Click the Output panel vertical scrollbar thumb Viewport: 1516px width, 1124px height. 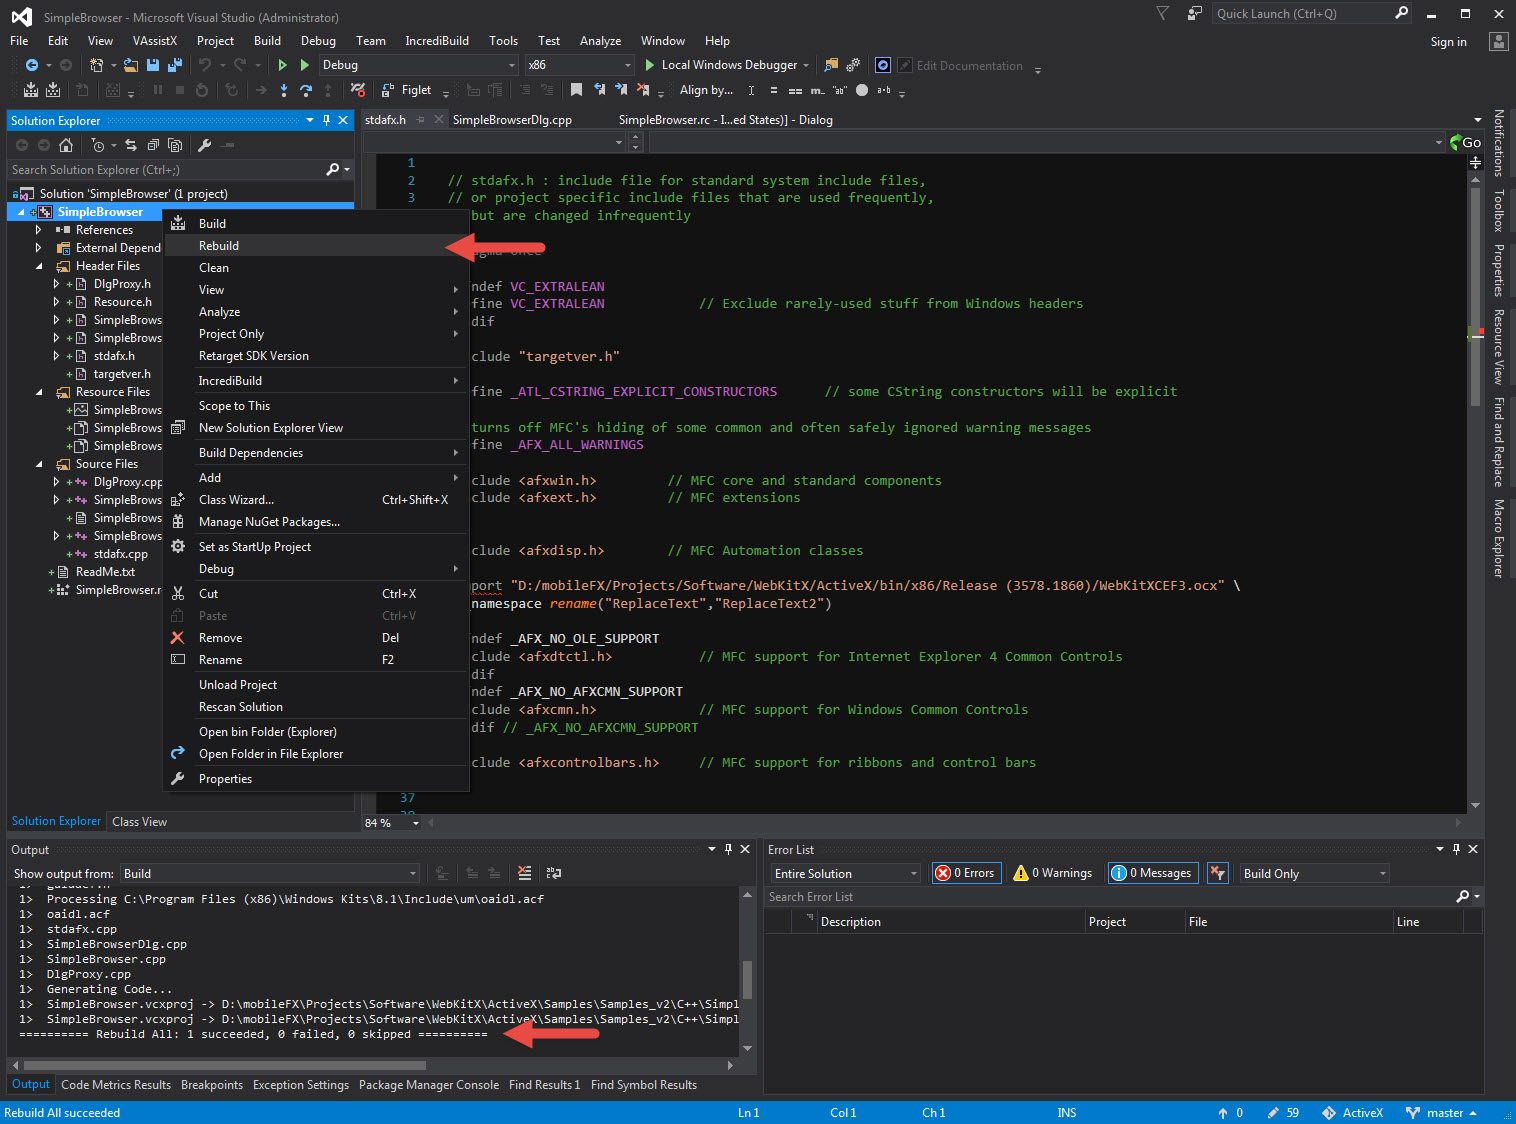tap(747, 979)
